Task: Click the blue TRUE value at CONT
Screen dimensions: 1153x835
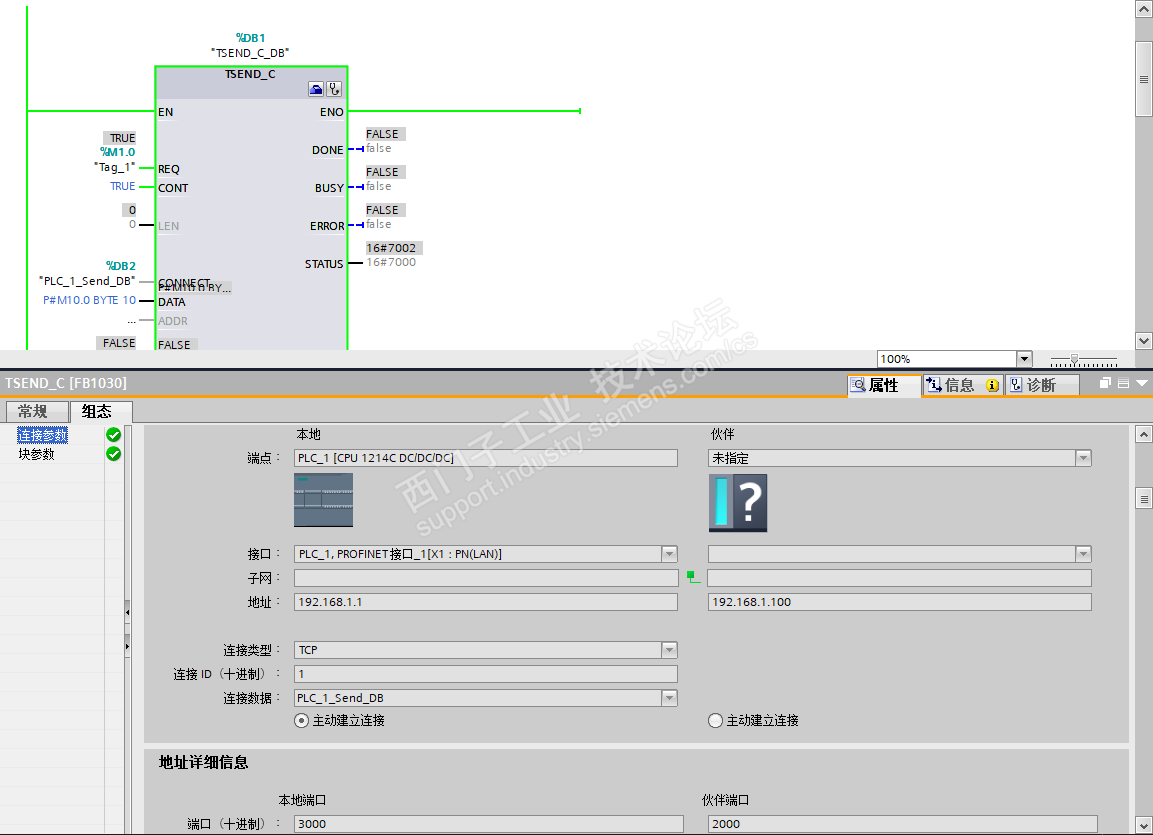Action: [123, 187]
